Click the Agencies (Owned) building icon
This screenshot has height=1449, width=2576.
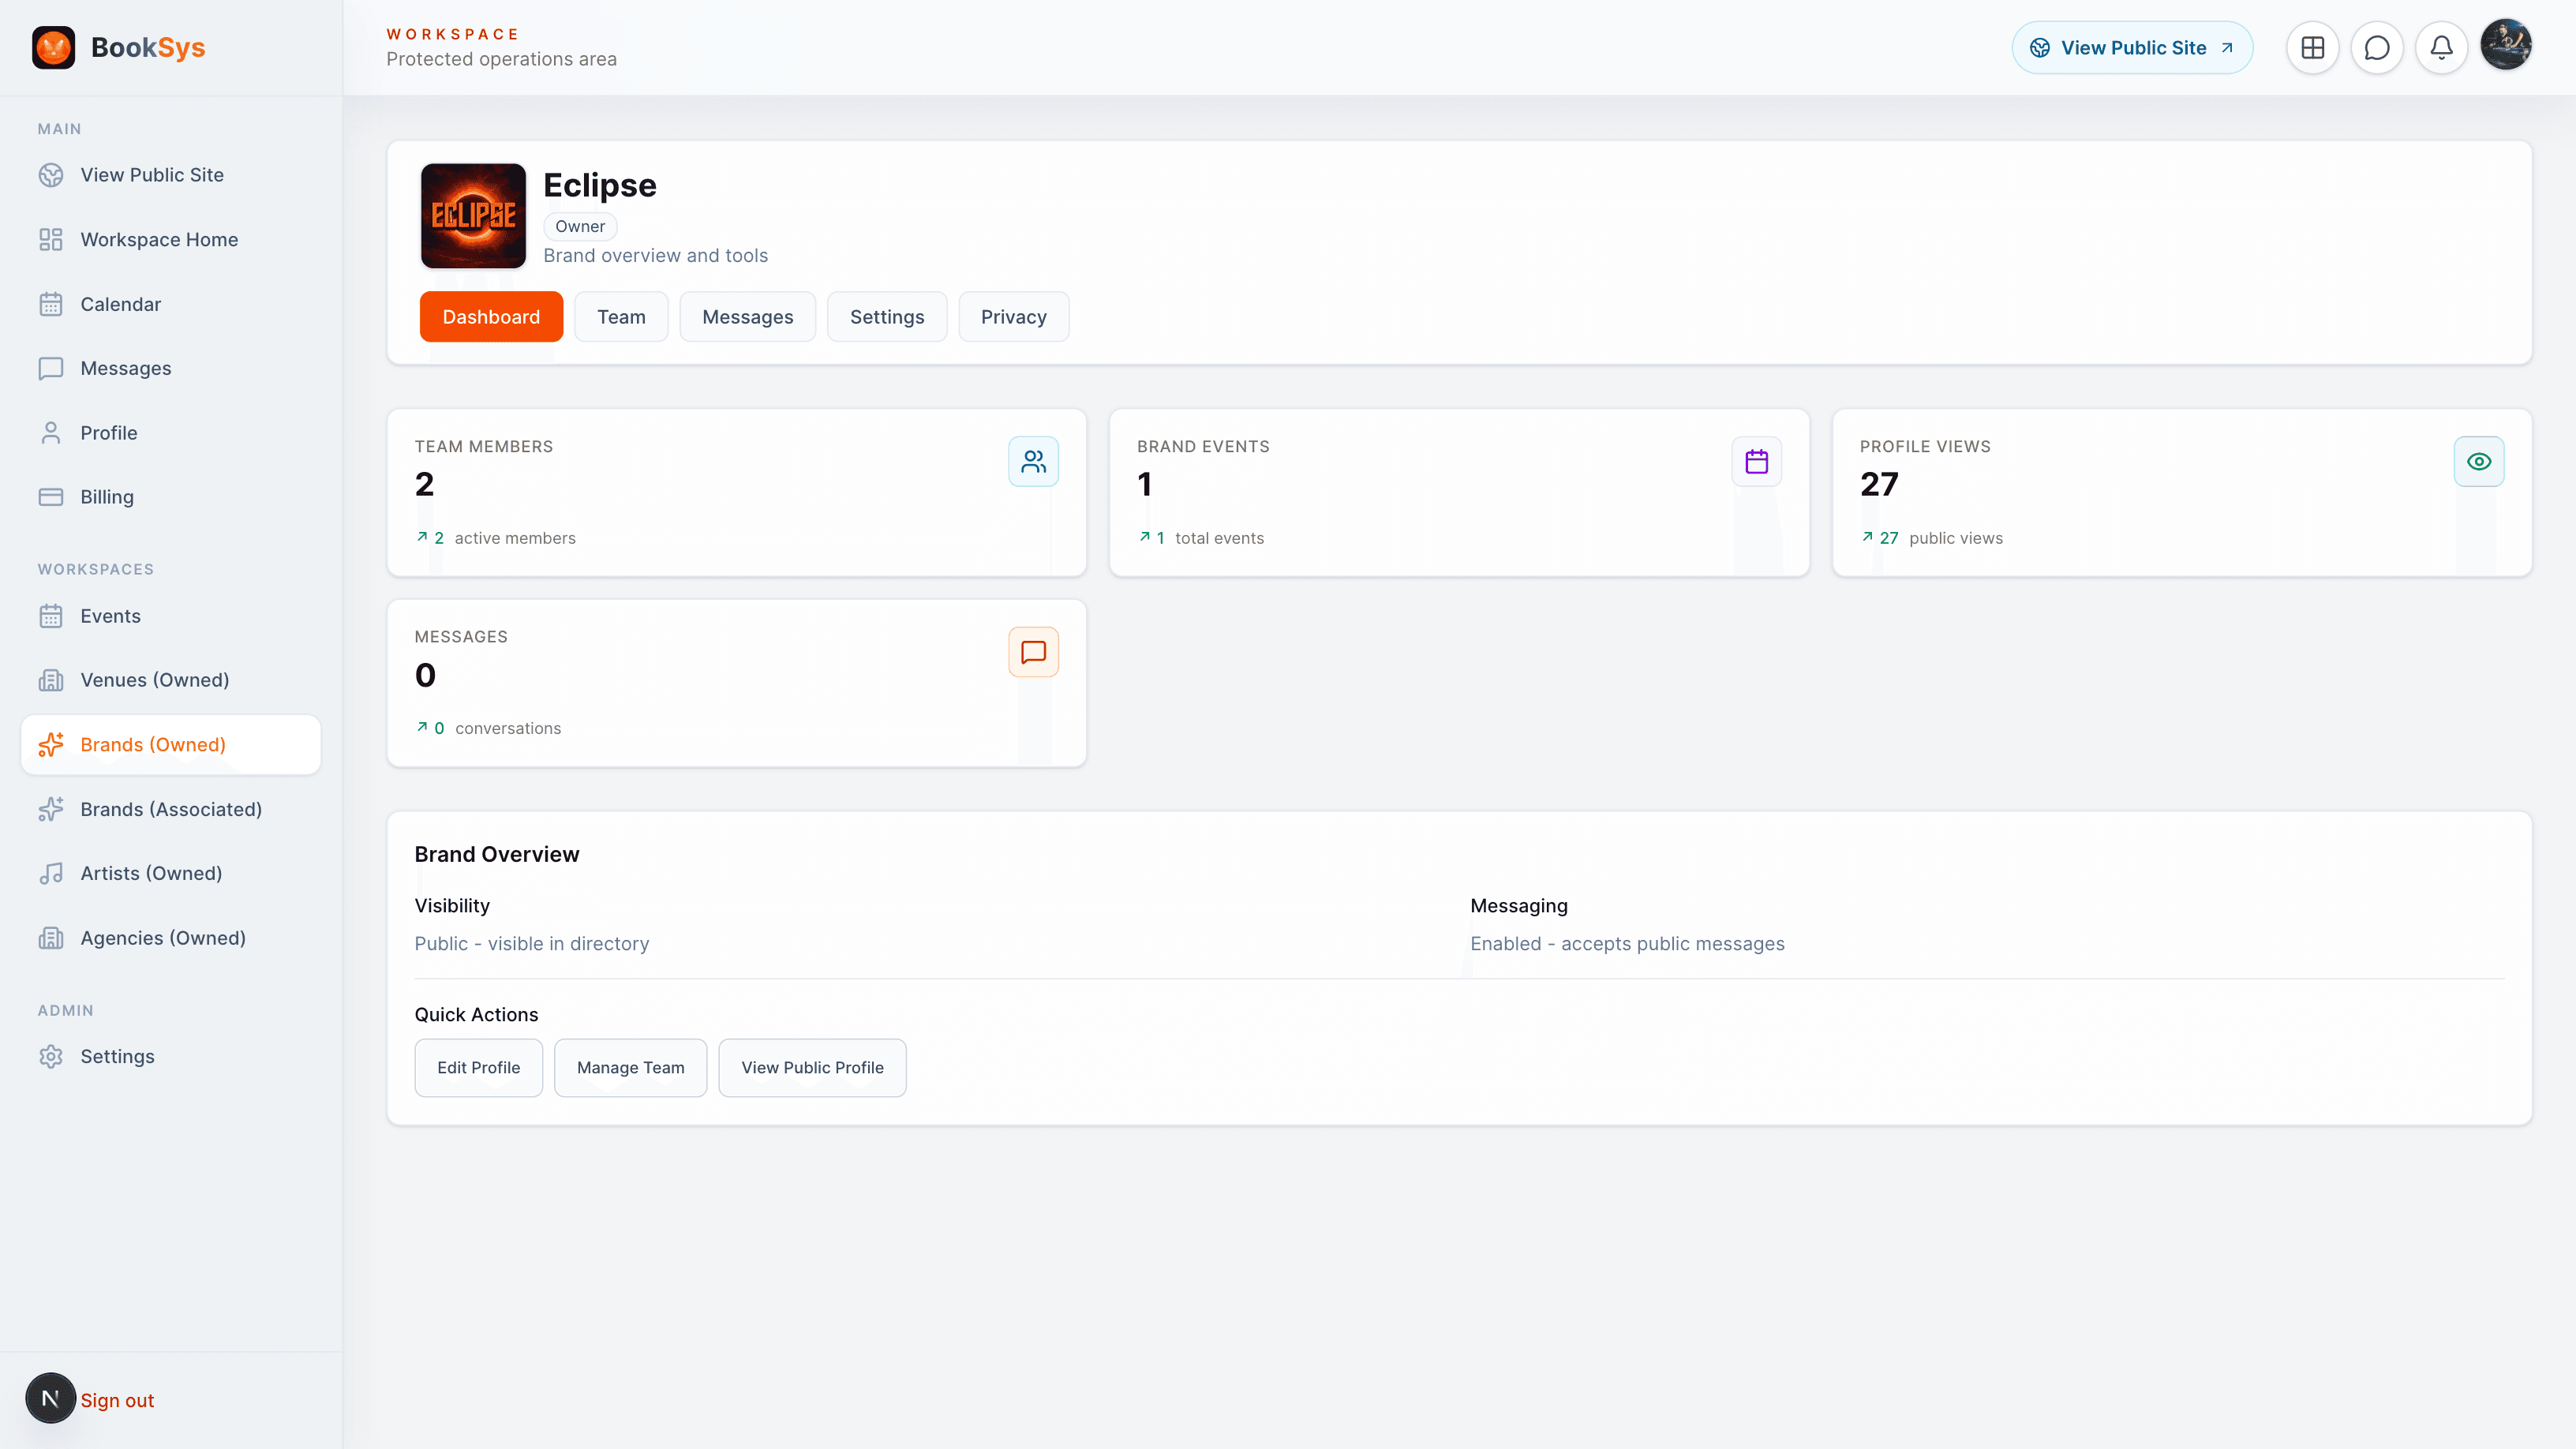point(51,938)
